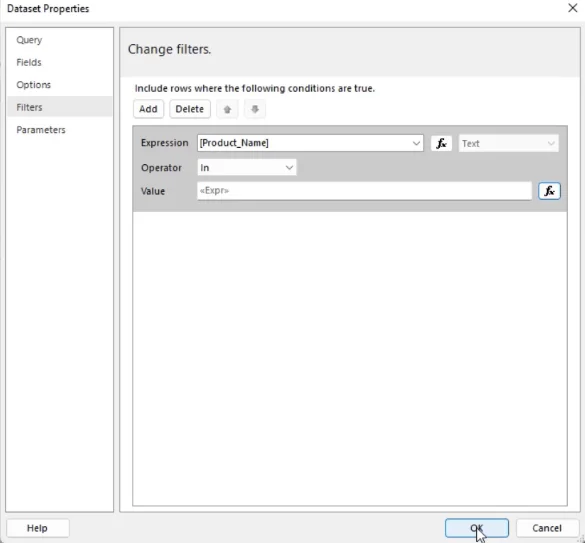Click the 'Operator' label text
Viewport: 585px width, 543px height.
pyautogui.click(x=161, y=168)
